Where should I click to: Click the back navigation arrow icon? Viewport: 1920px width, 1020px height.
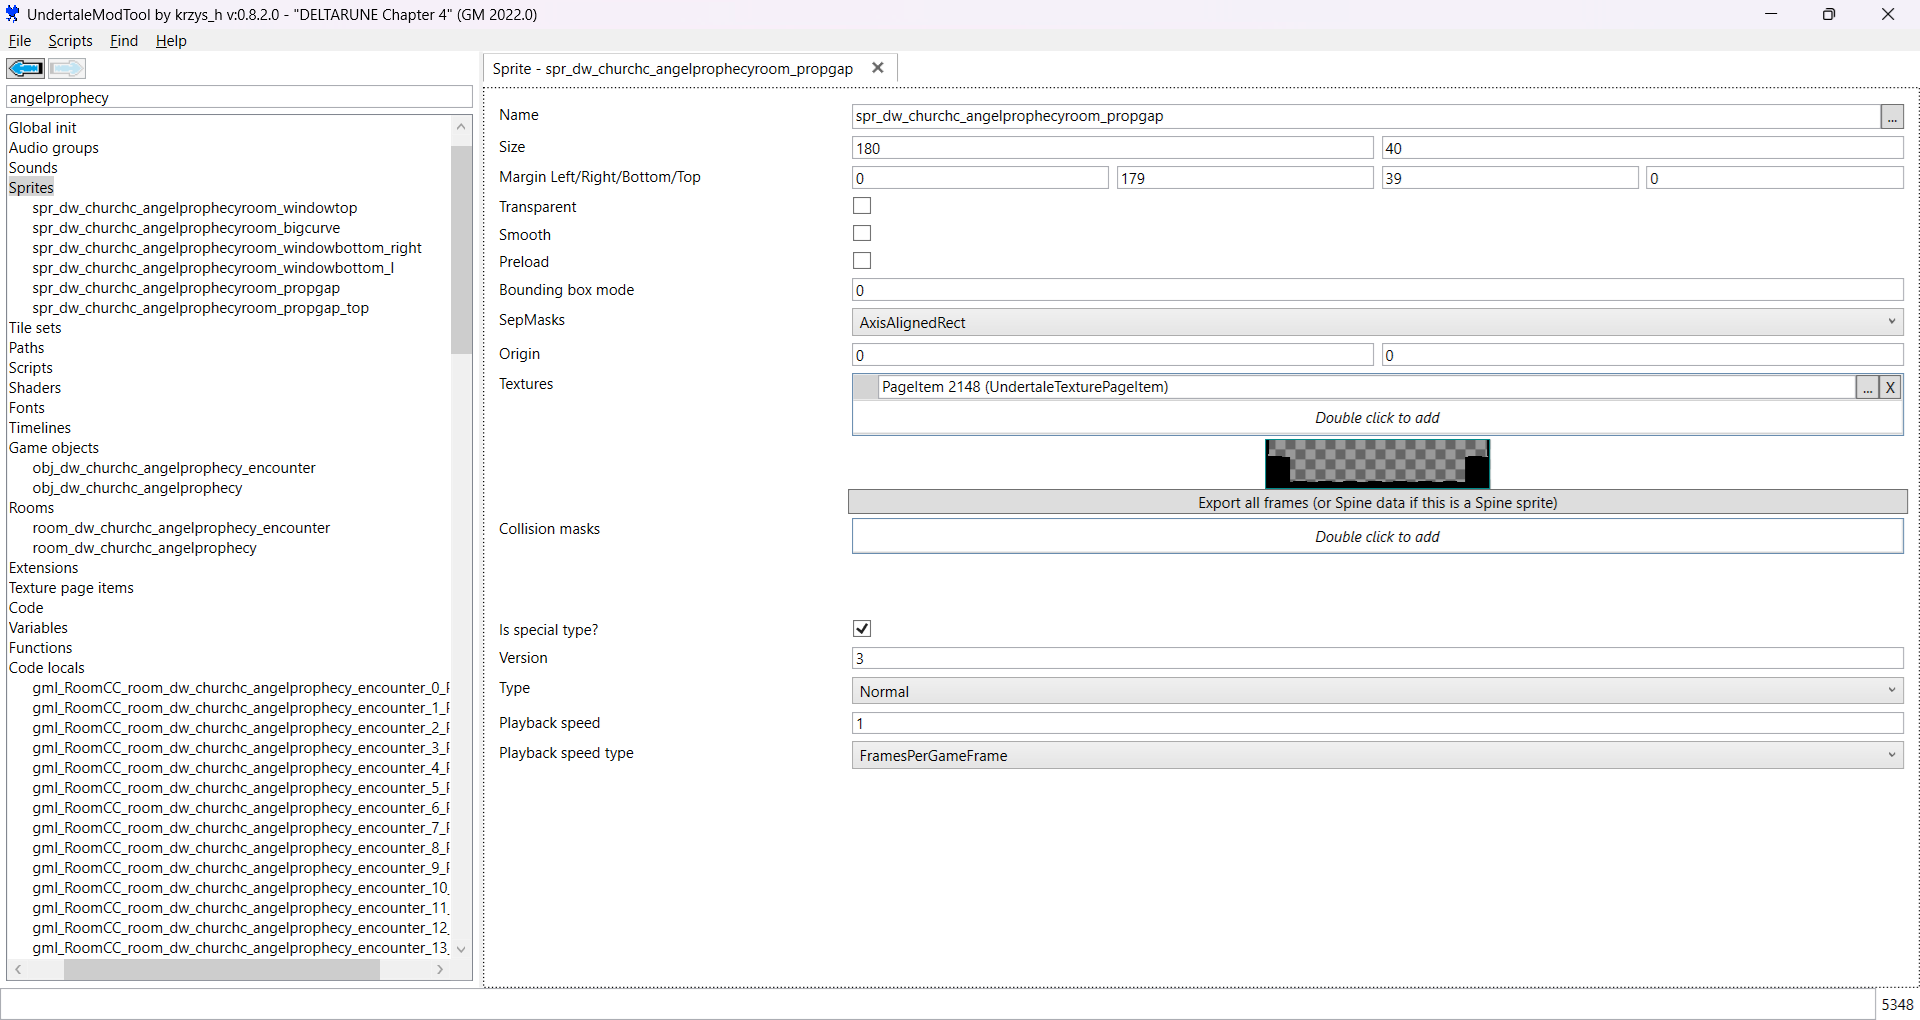25,68
